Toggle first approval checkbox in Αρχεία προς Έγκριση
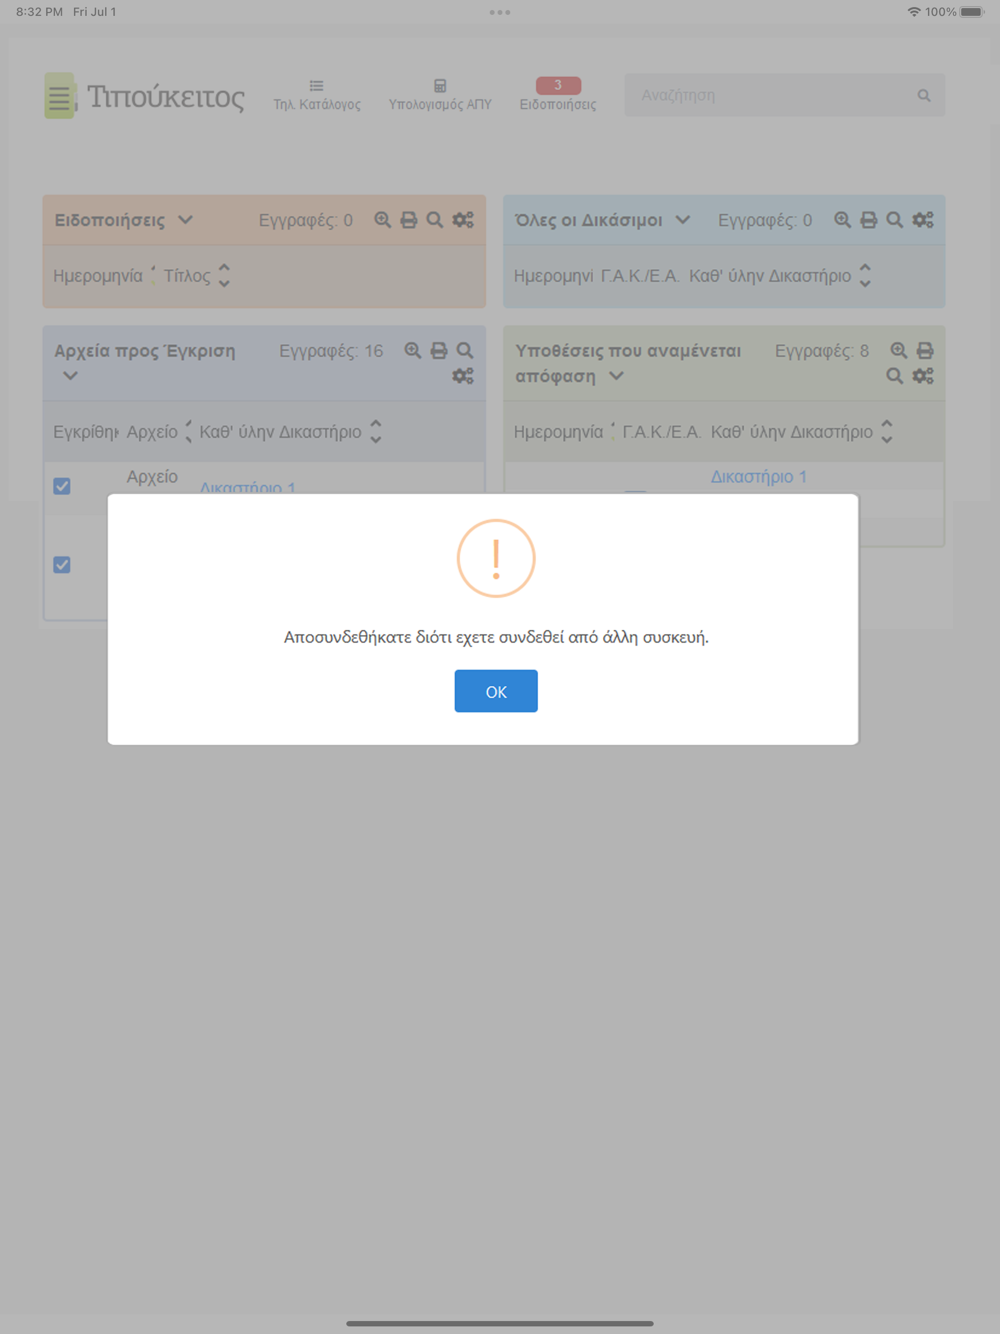Image resolution: width=1000 pixels, height=1334 pixels. [x=62, y=486]
